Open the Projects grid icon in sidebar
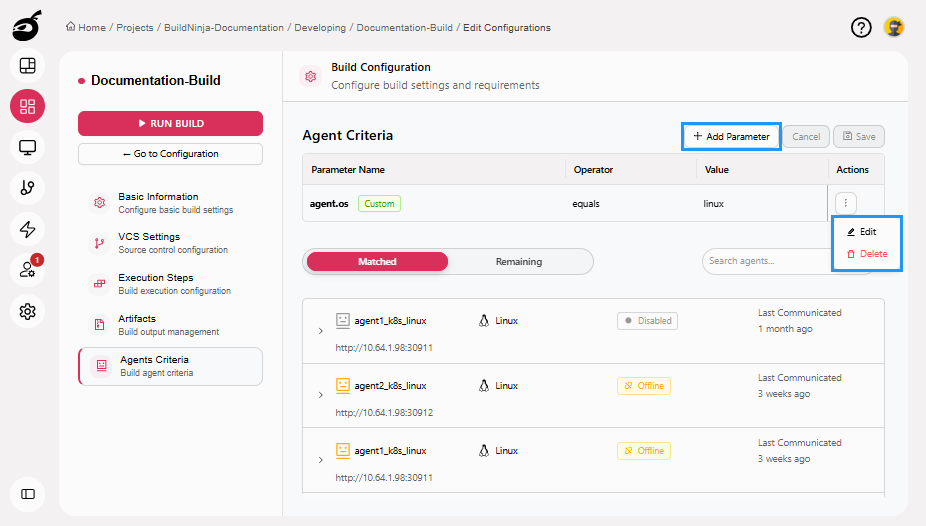Image resolution: width=926 pixels, height=526 pixels. [28, 106]
